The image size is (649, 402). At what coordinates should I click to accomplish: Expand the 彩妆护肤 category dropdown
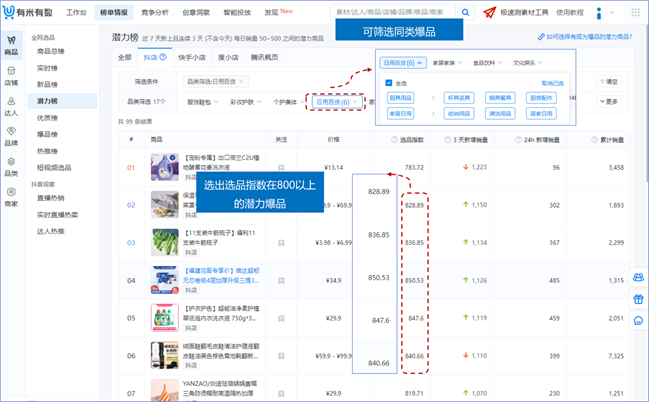tap(246, 102)
